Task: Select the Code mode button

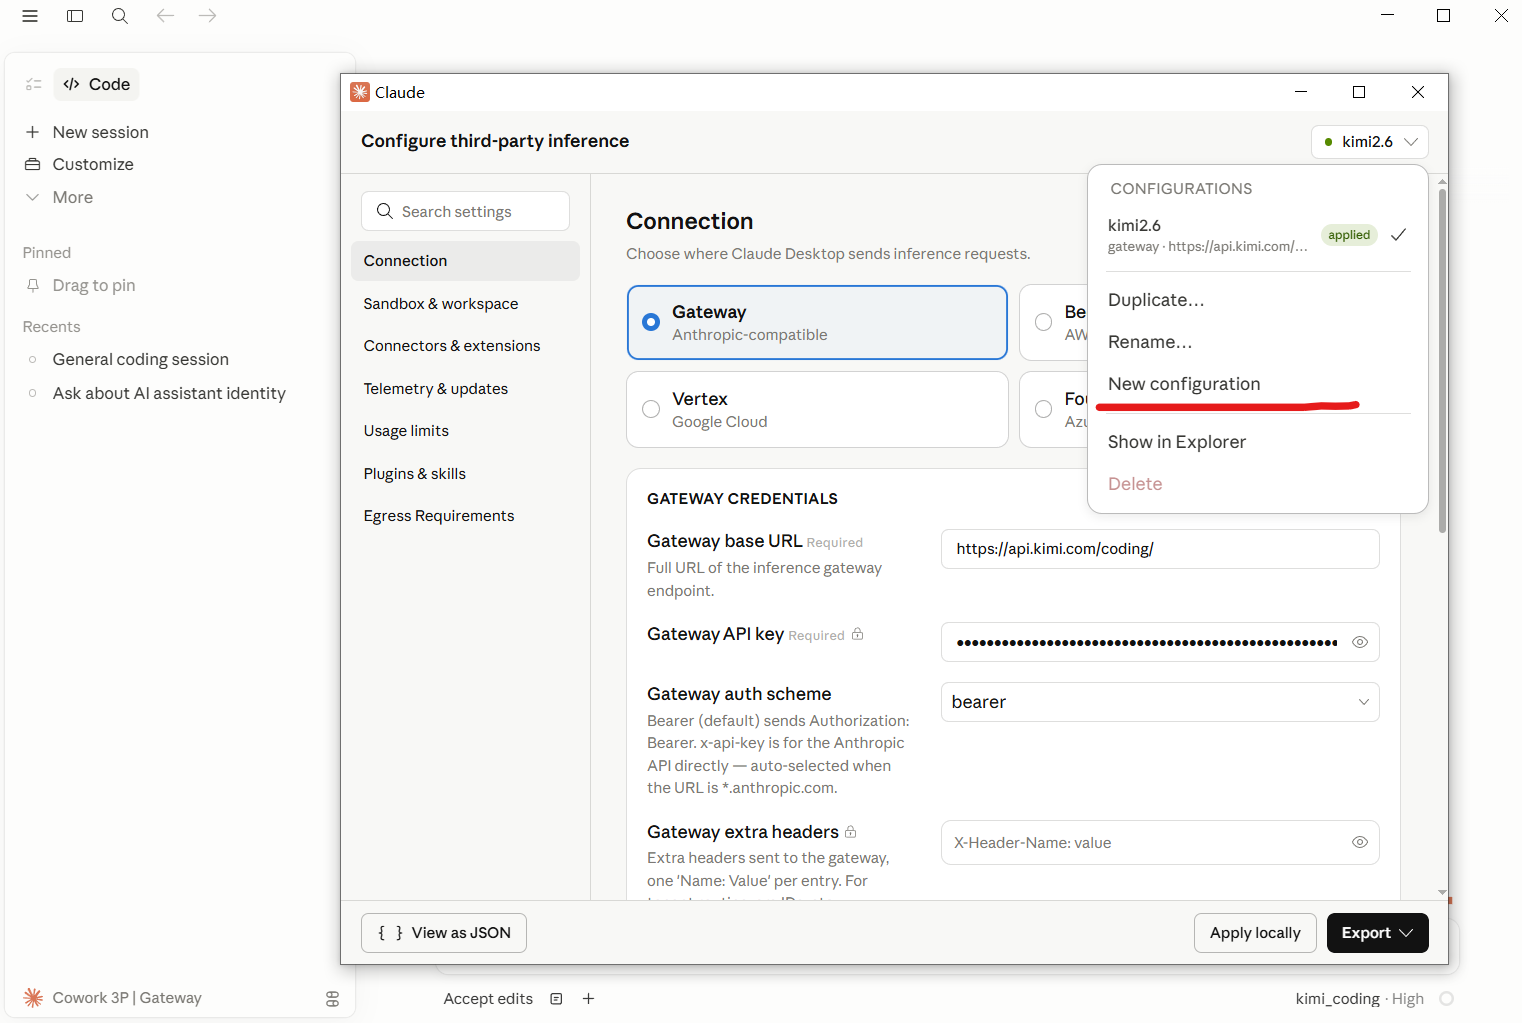Action: click(x=97, y=84)
